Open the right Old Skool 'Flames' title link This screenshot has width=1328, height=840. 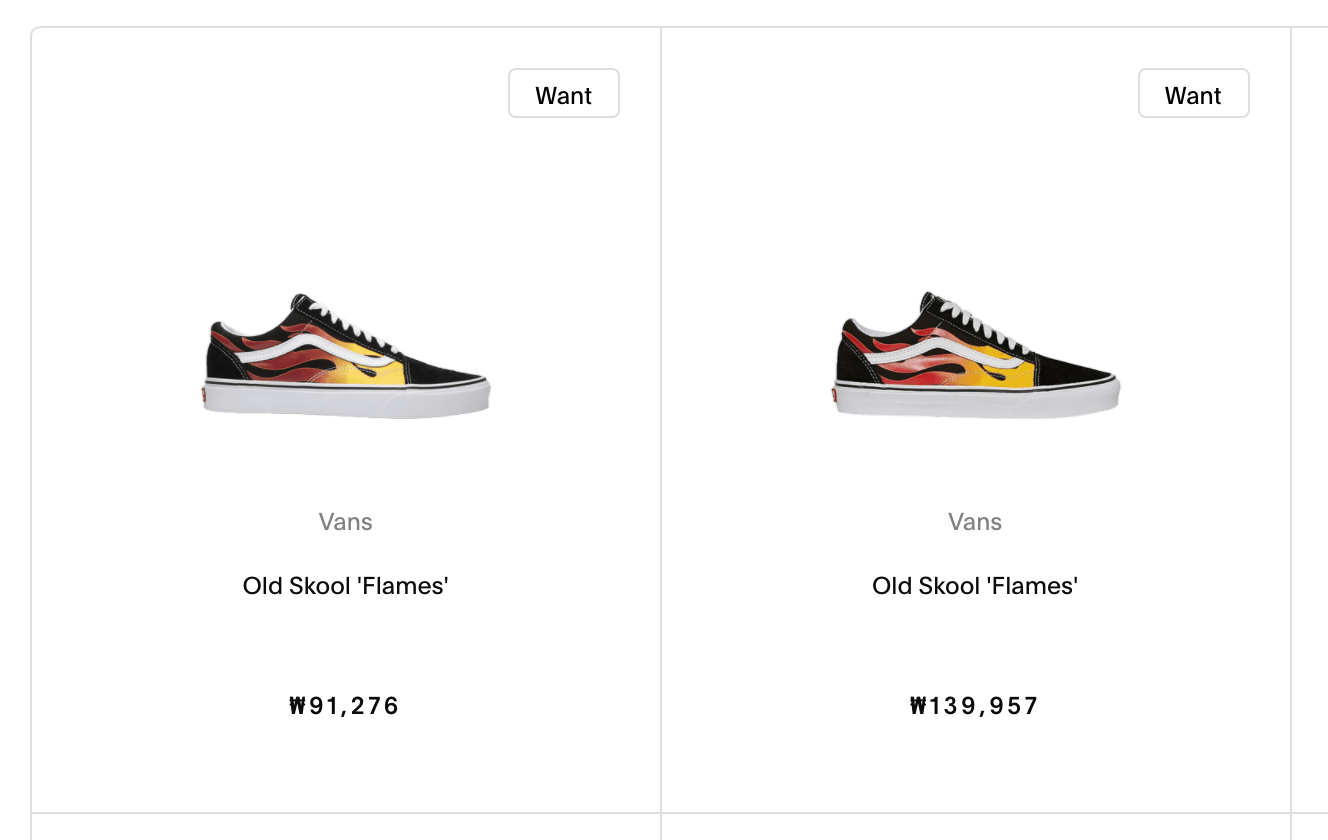(974, 585)
